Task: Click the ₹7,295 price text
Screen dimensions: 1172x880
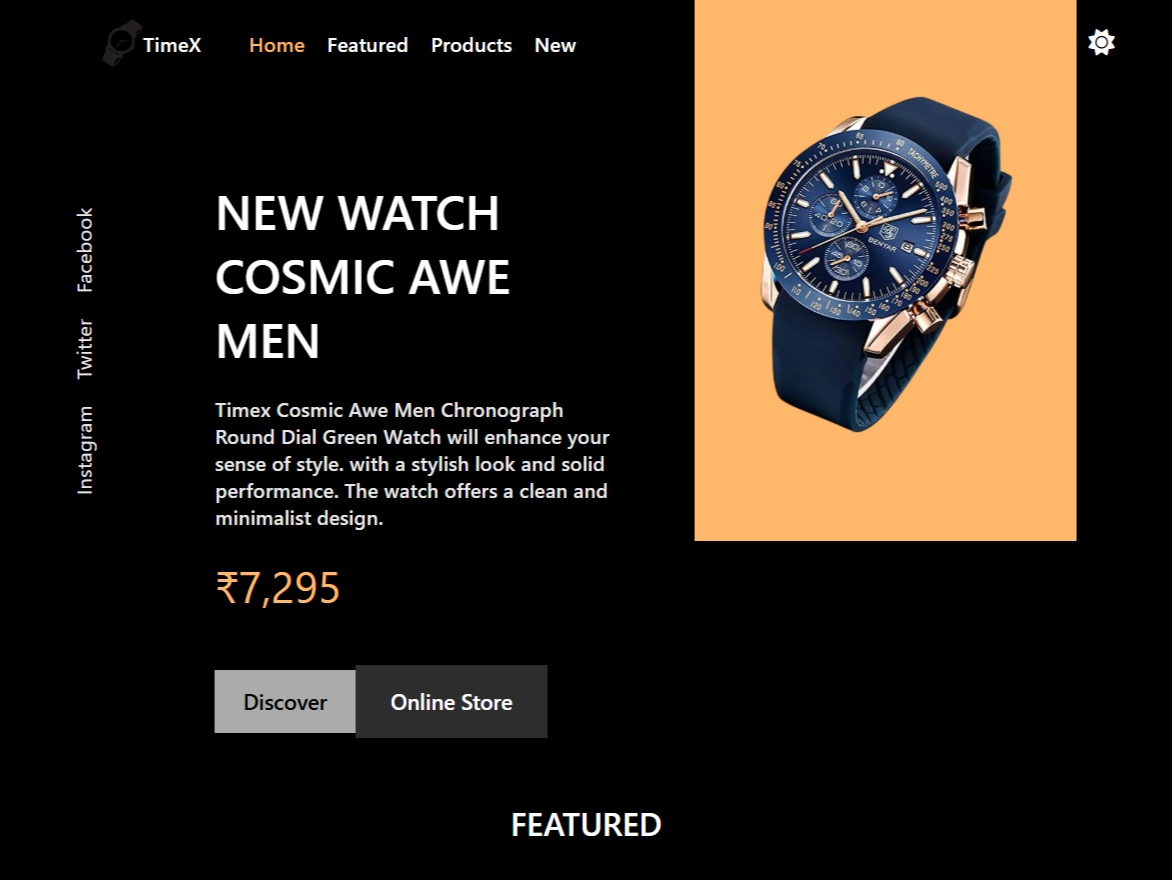Action: [277, 588]
